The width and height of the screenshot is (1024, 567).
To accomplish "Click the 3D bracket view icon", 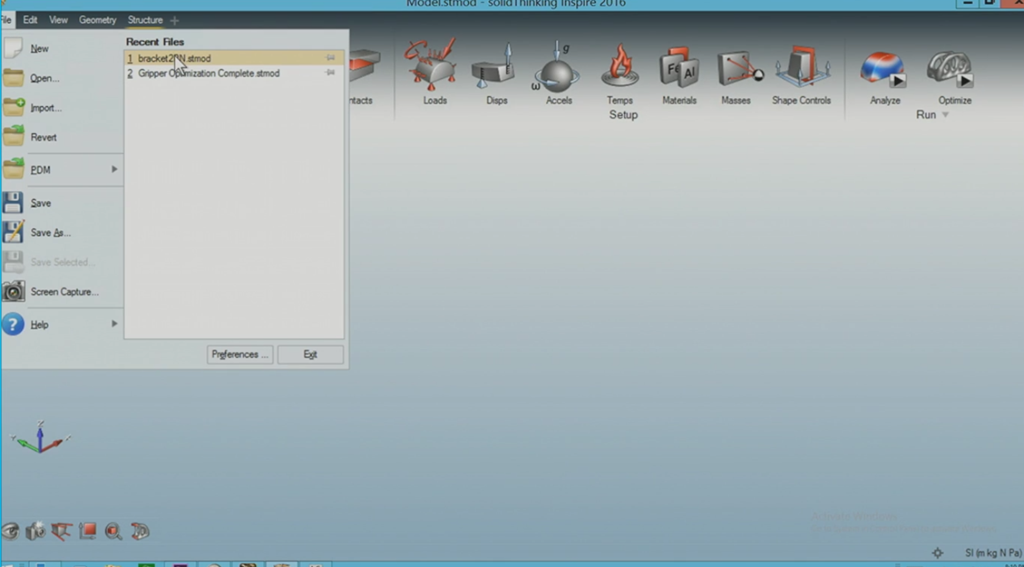I will (140, 531).
